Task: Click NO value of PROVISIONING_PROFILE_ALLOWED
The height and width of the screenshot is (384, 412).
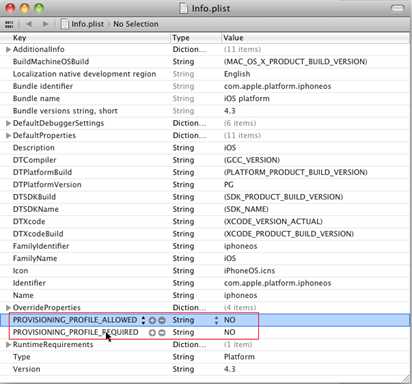Action: point(229,320)
